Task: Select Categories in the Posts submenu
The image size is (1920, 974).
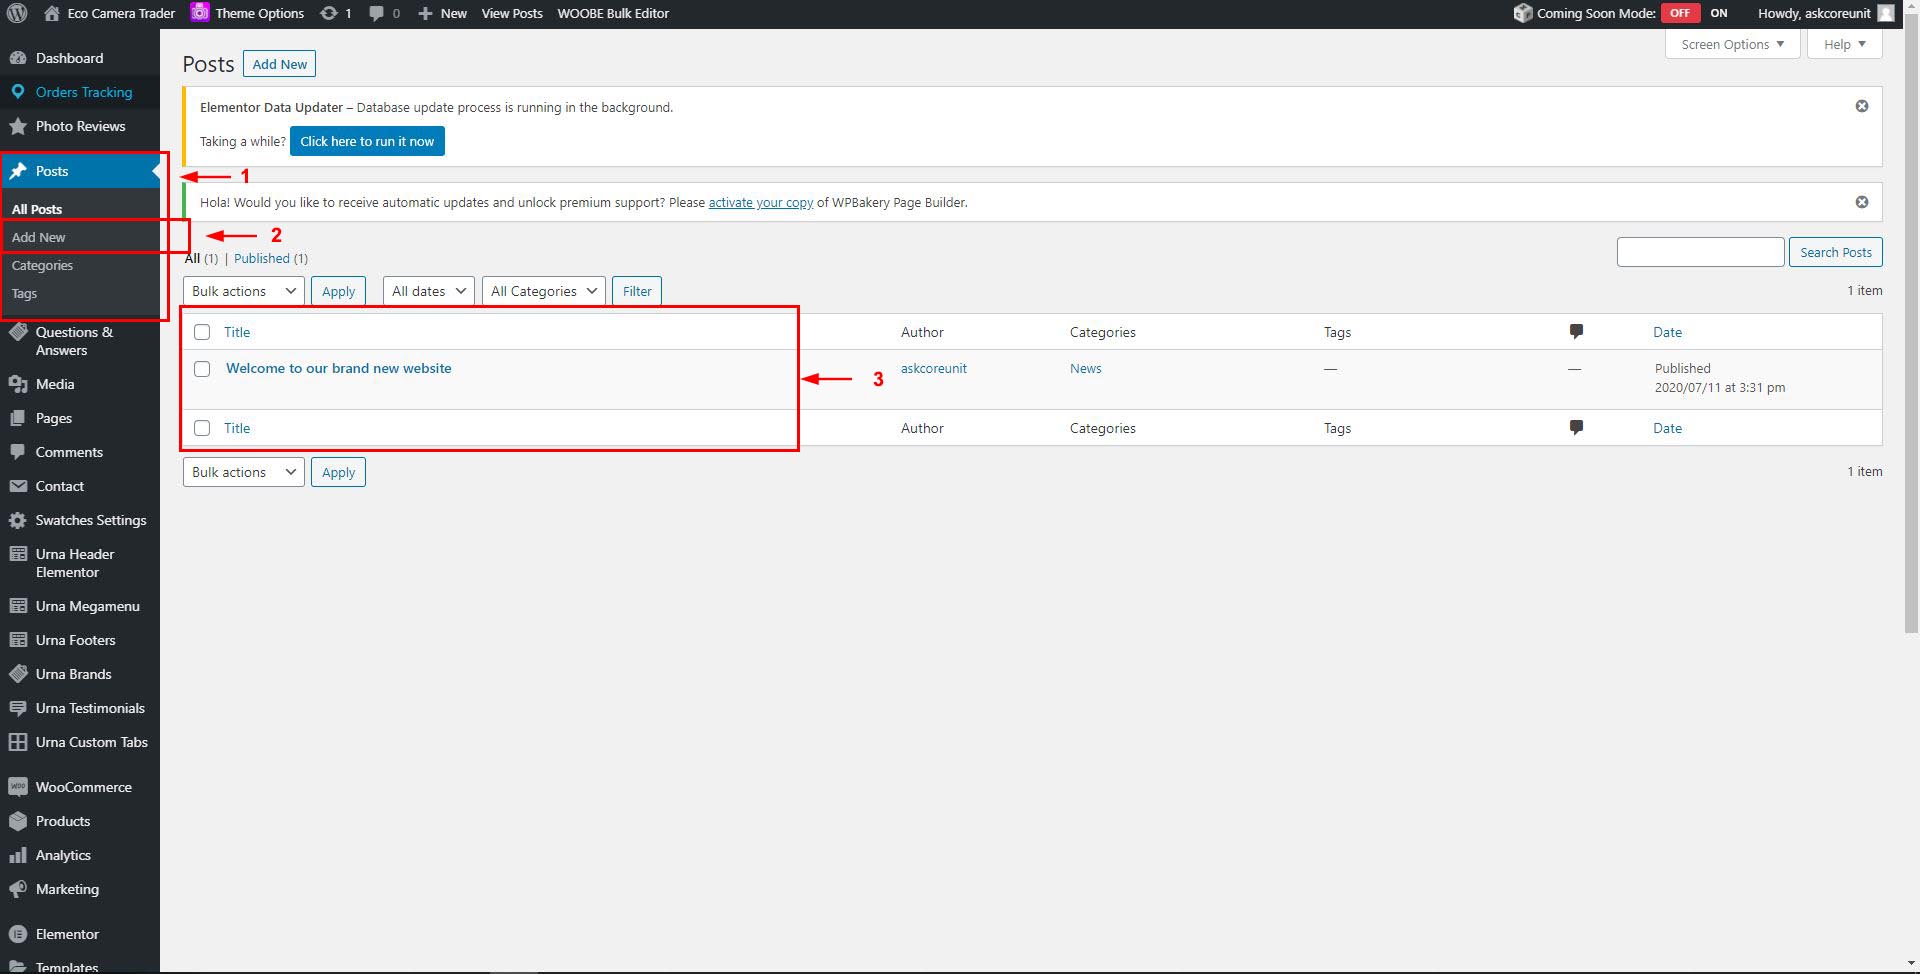Action: coord(42,265)
